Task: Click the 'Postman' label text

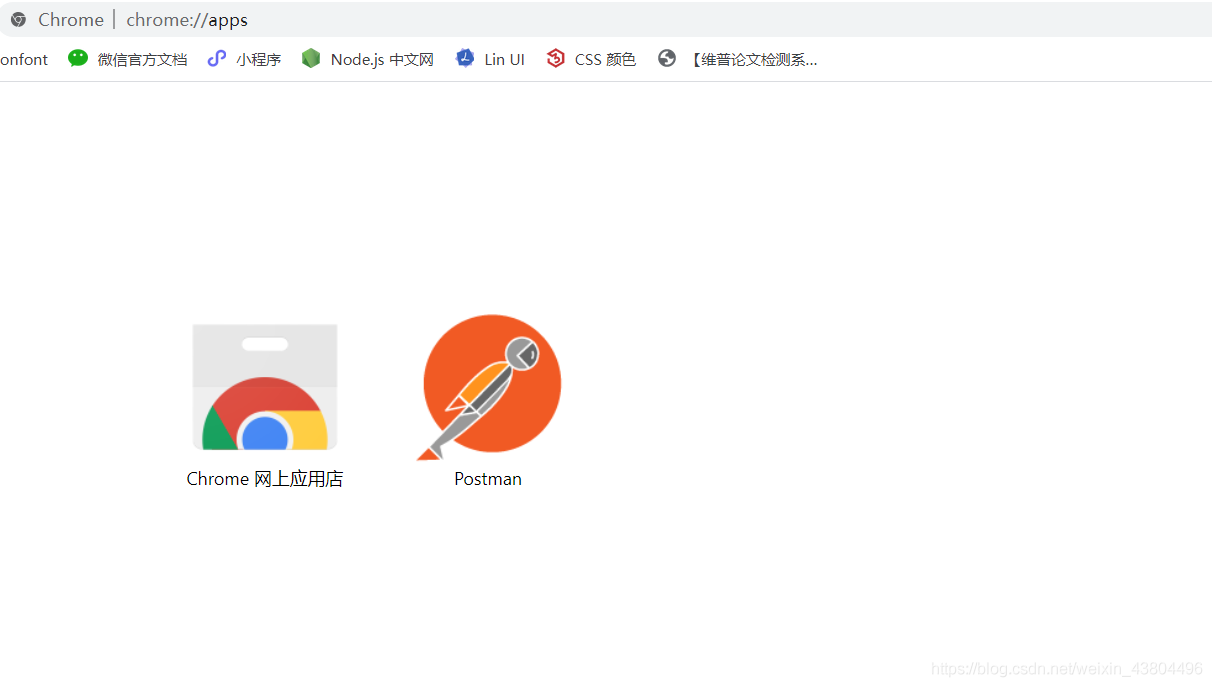Action: pos(488,479)
